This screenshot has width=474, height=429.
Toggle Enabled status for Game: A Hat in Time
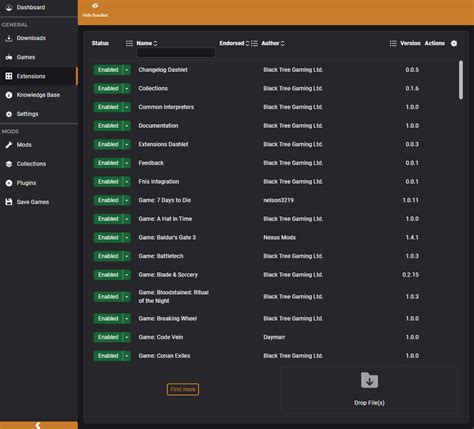click(x=108, y=219)
